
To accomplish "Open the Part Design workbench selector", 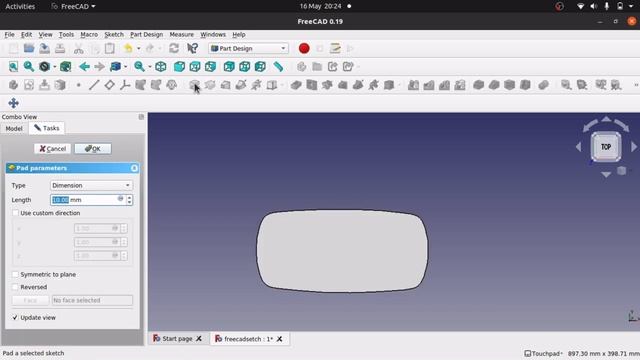I will coord(248,48).
